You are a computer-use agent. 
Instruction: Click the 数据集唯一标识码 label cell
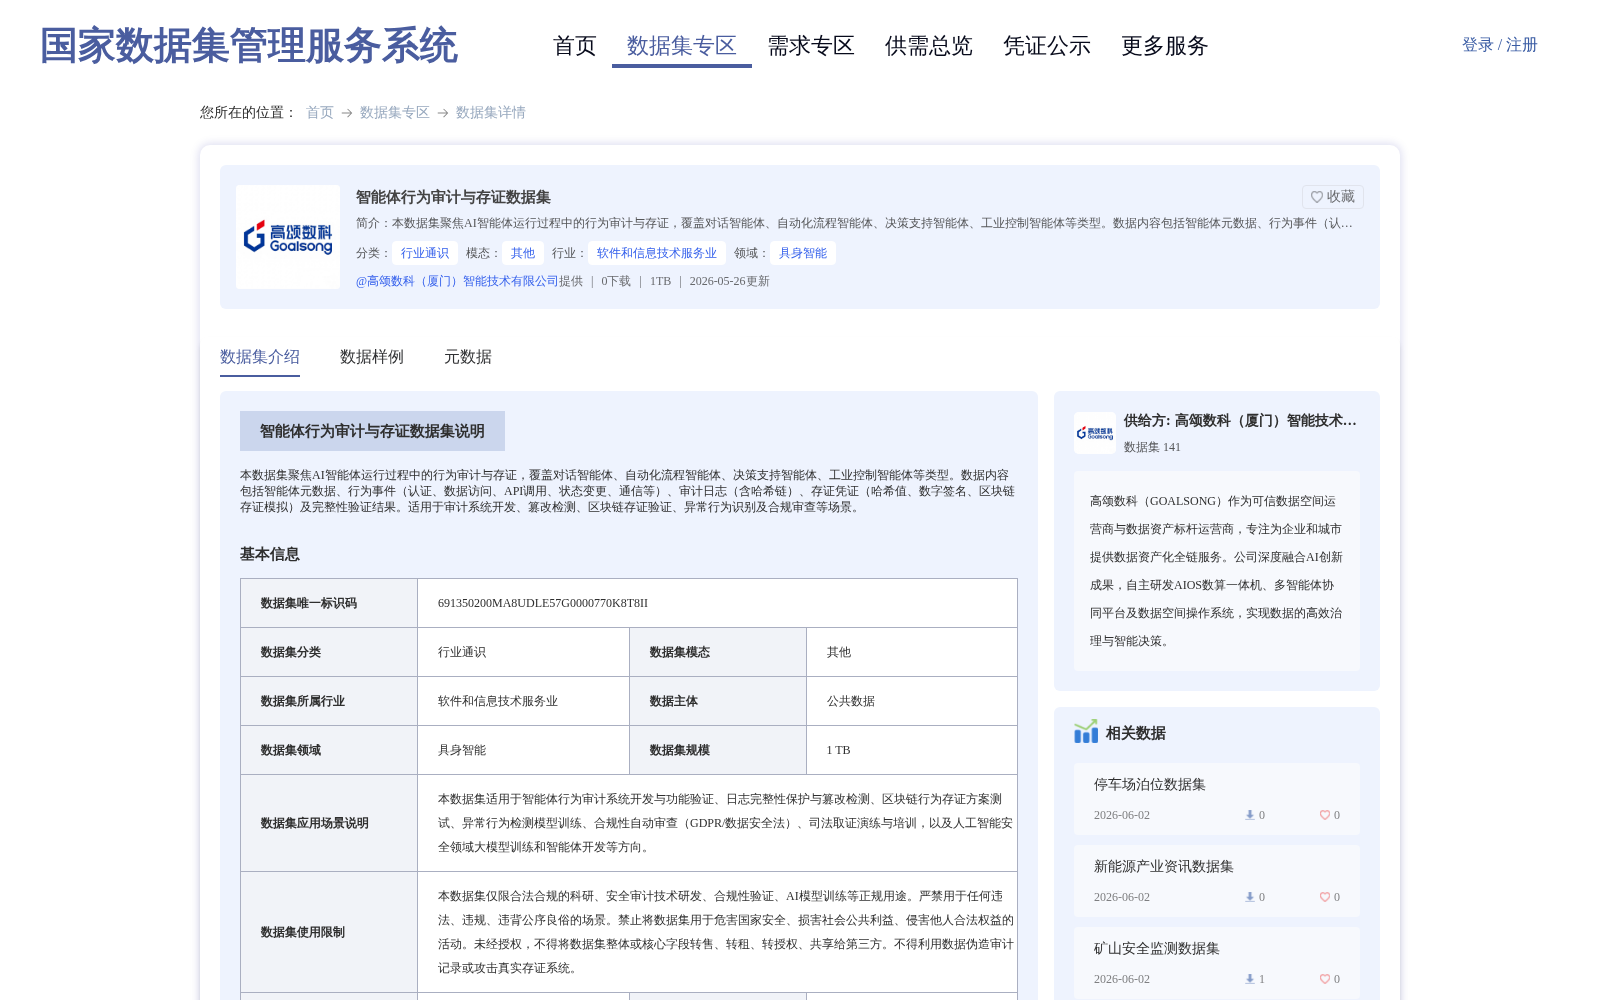[x=329, y=603]
